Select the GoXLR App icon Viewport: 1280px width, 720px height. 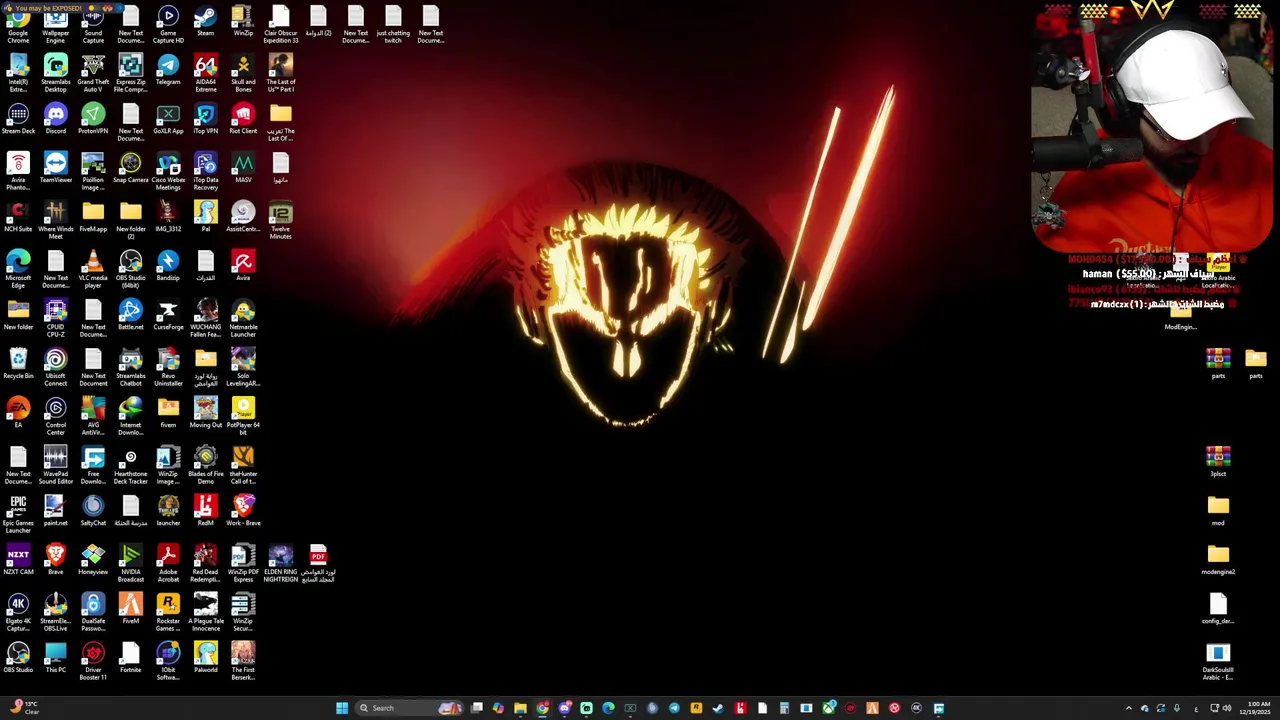[x=168, y=120]
